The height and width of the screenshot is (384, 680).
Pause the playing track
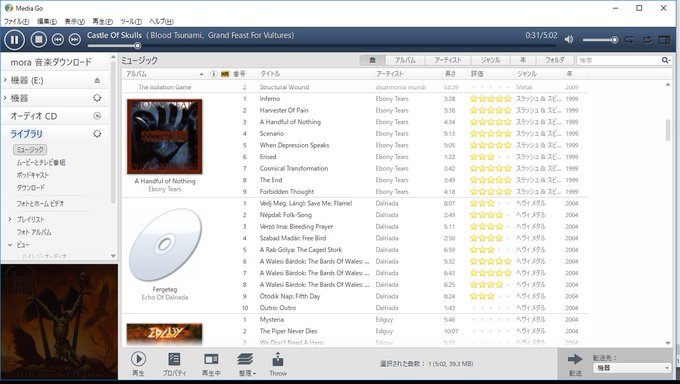click(14, 39)
